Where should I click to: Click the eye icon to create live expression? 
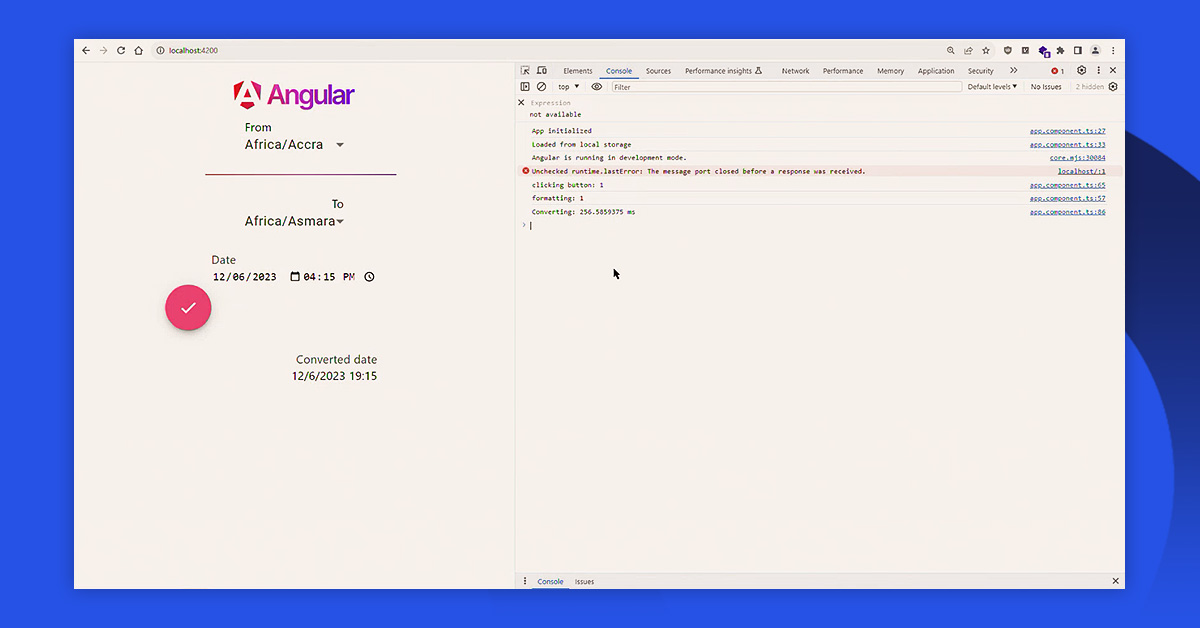(x=597, y=87)
